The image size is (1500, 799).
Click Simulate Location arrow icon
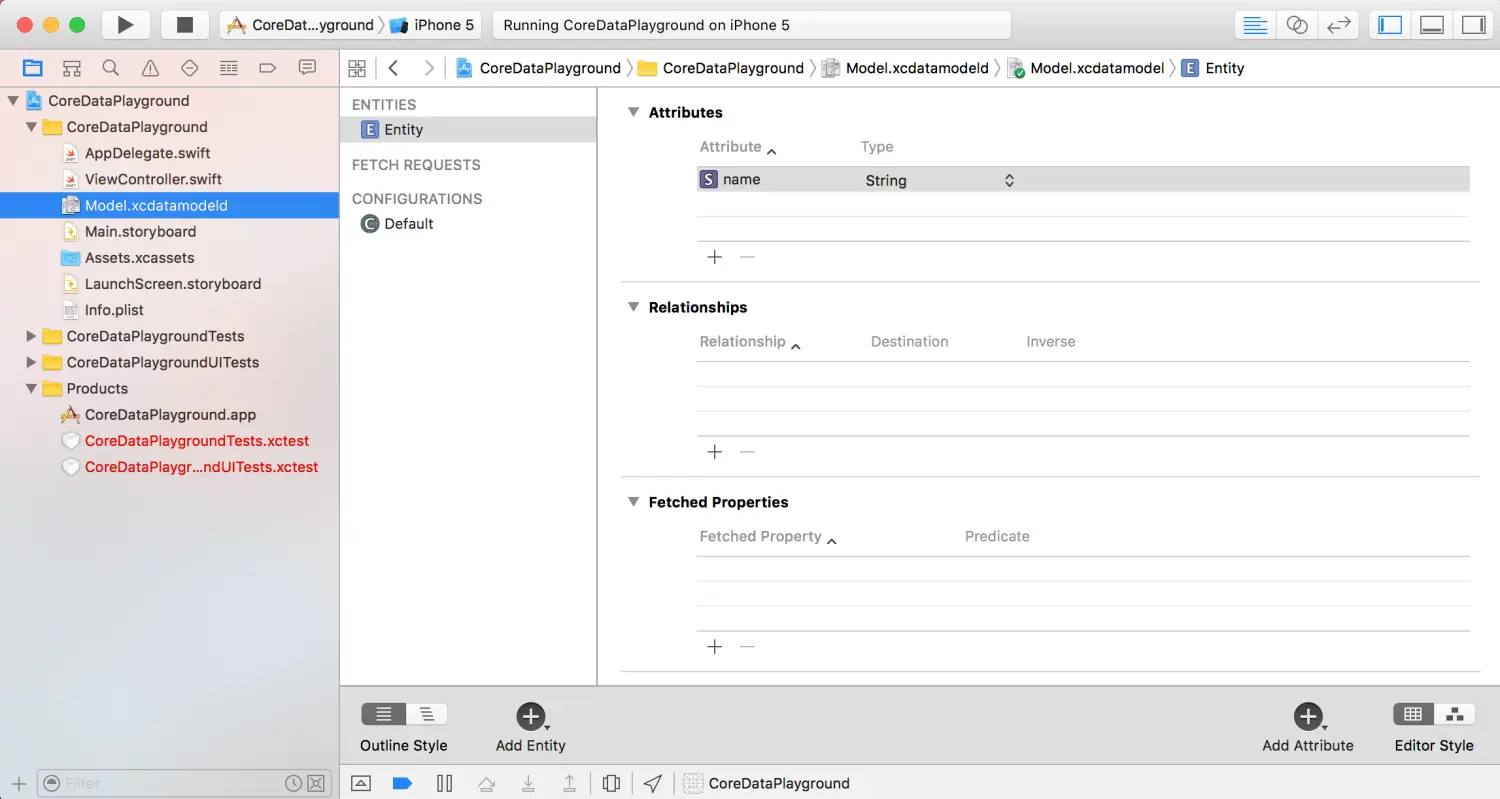click(x=653, y=783)
